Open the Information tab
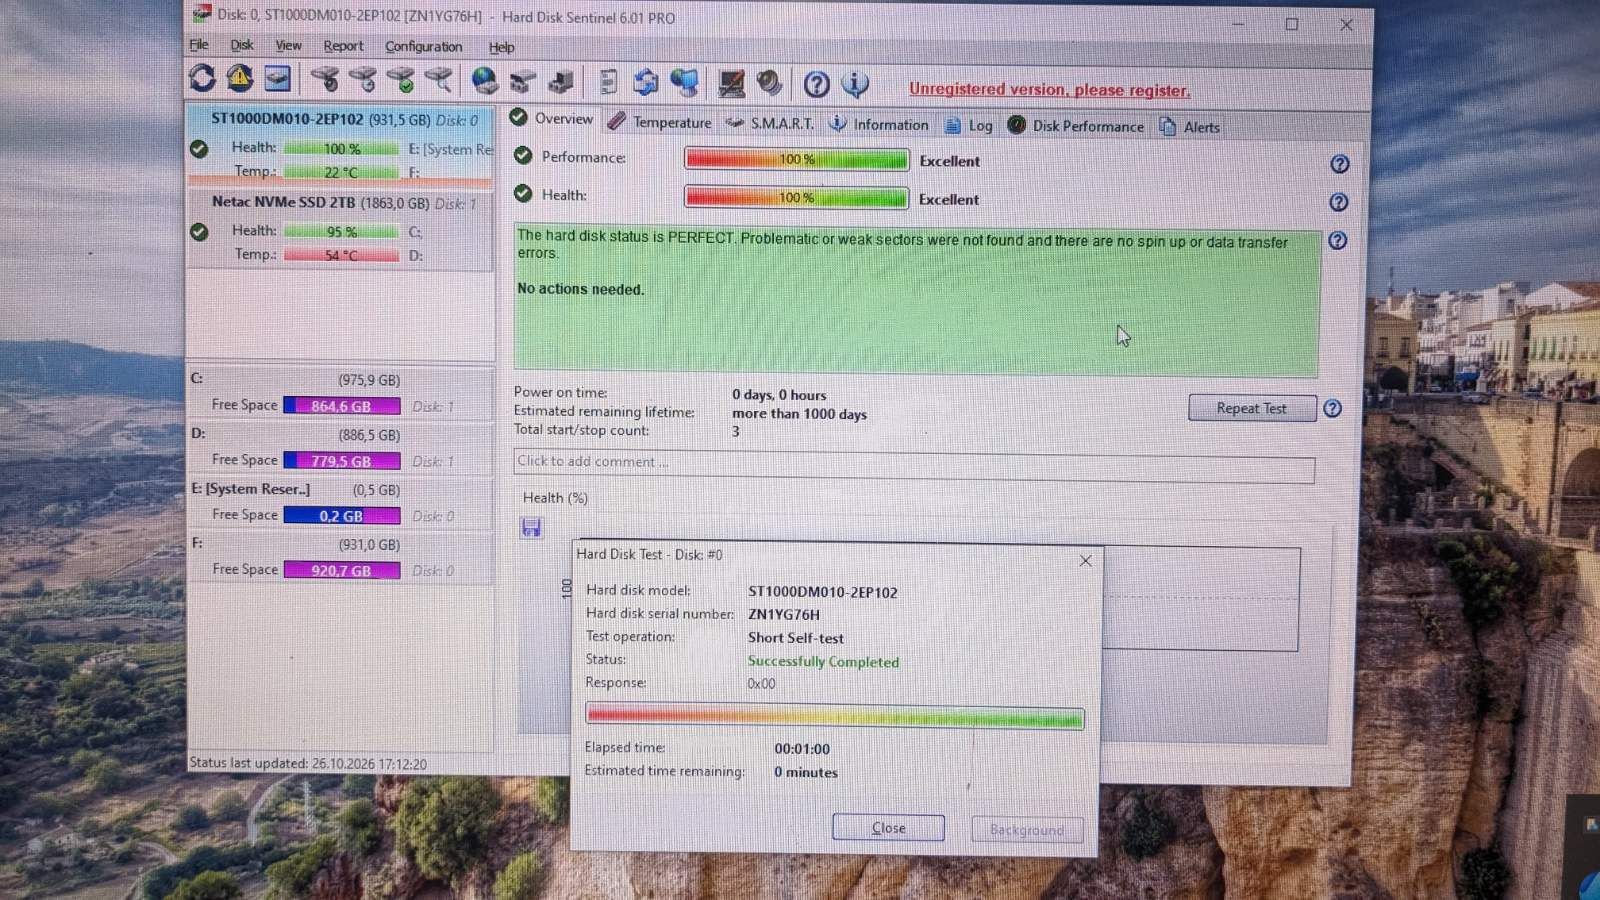The width and height of the screenshot is (1600, 900). pos(879,124)
